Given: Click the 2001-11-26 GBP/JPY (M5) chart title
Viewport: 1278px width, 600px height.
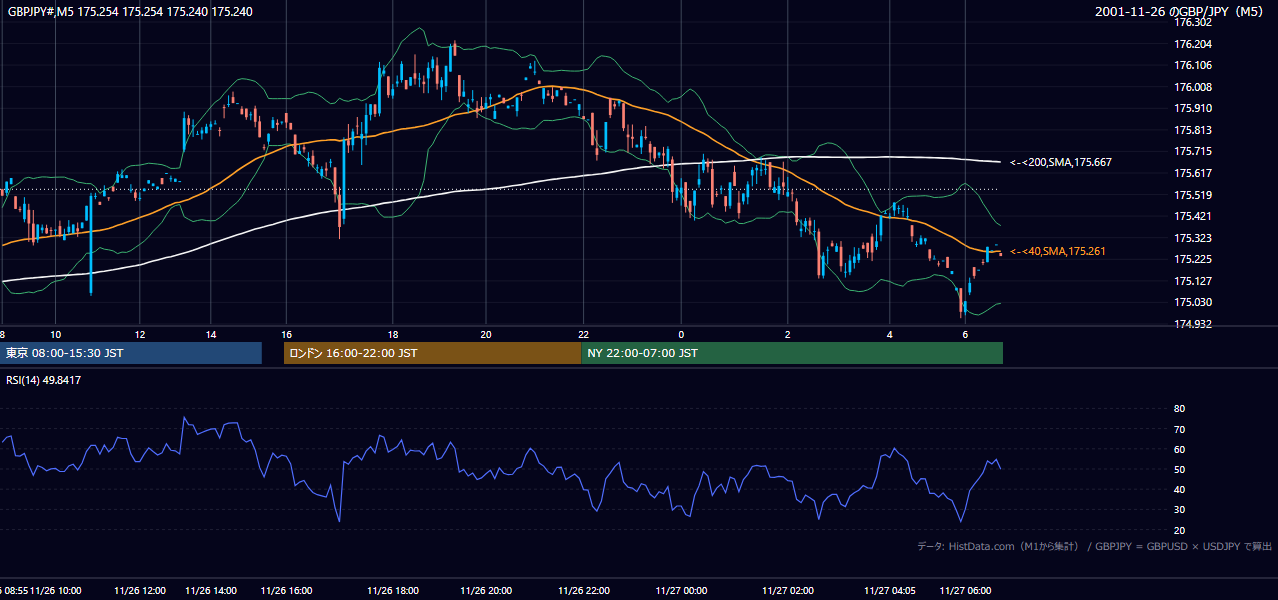Looking at the screenshot, I should 1181,11.
